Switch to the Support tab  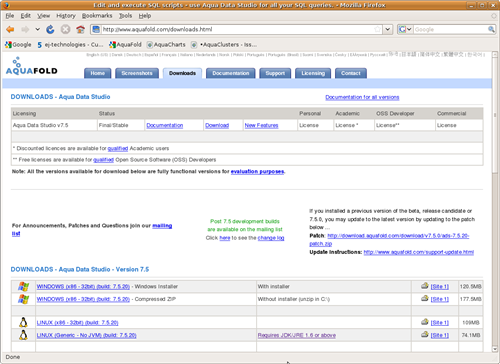(x=275, y=73)
